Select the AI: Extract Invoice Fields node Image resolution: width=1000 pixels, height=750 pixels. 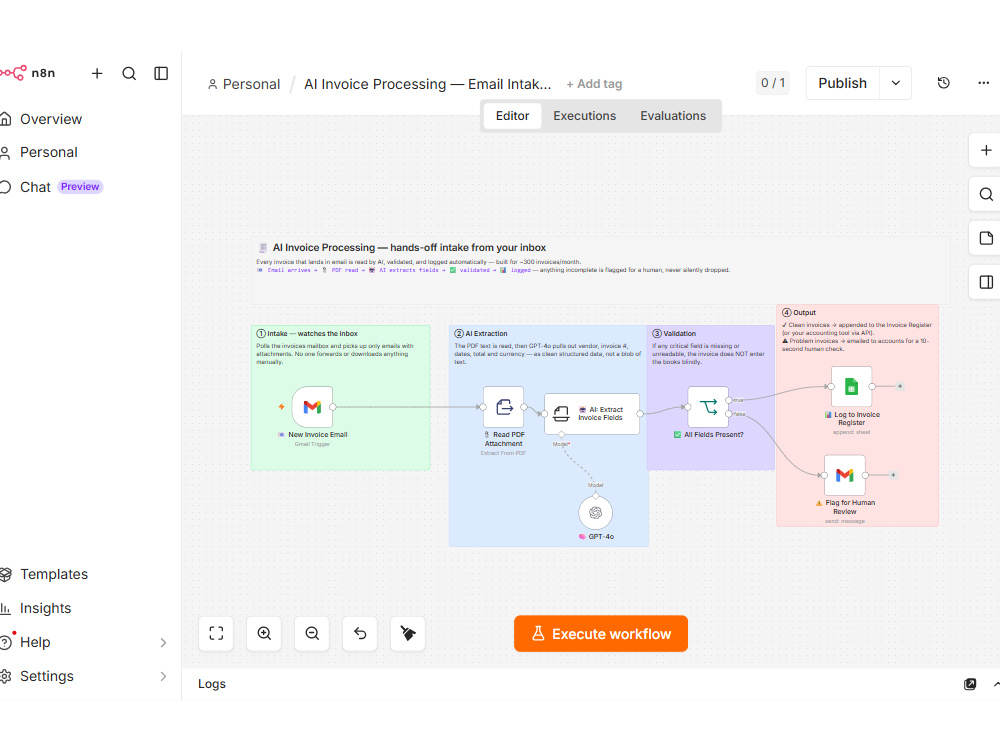(x=592, y=414)
